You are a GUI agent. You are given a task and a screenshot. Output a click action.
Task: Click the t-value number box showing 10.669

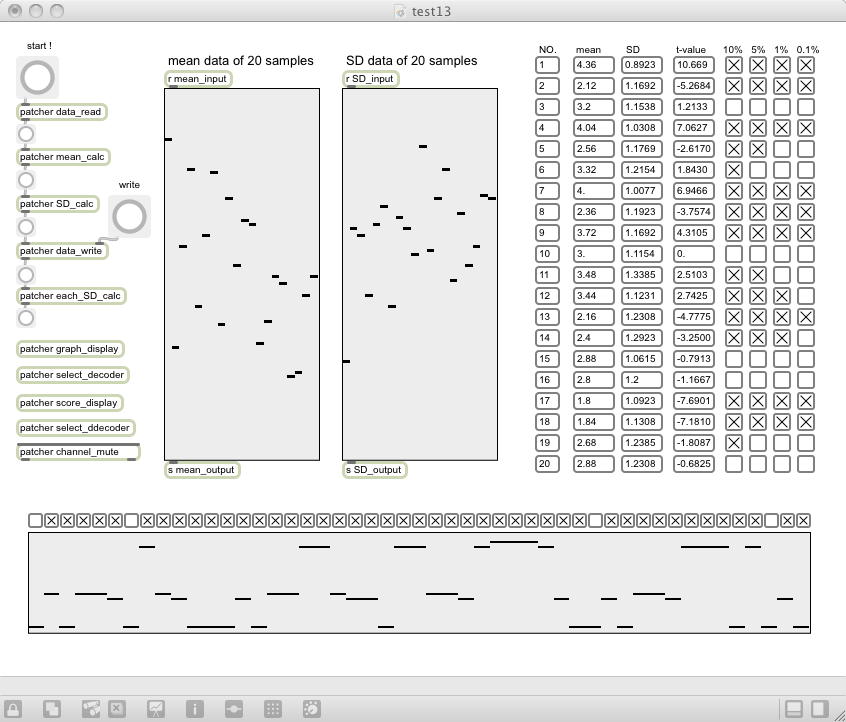(x=694, y=65)
